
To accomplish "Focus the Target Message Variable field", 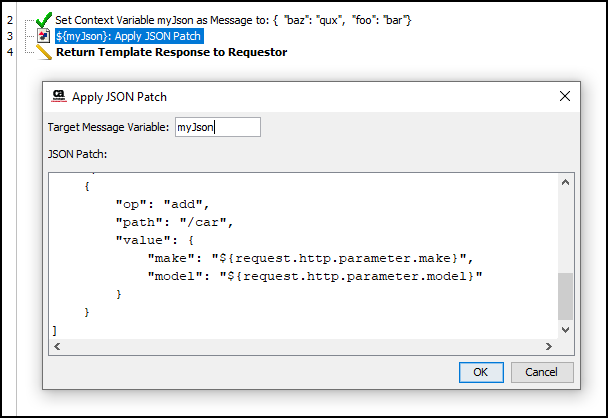I will point(218,127).
